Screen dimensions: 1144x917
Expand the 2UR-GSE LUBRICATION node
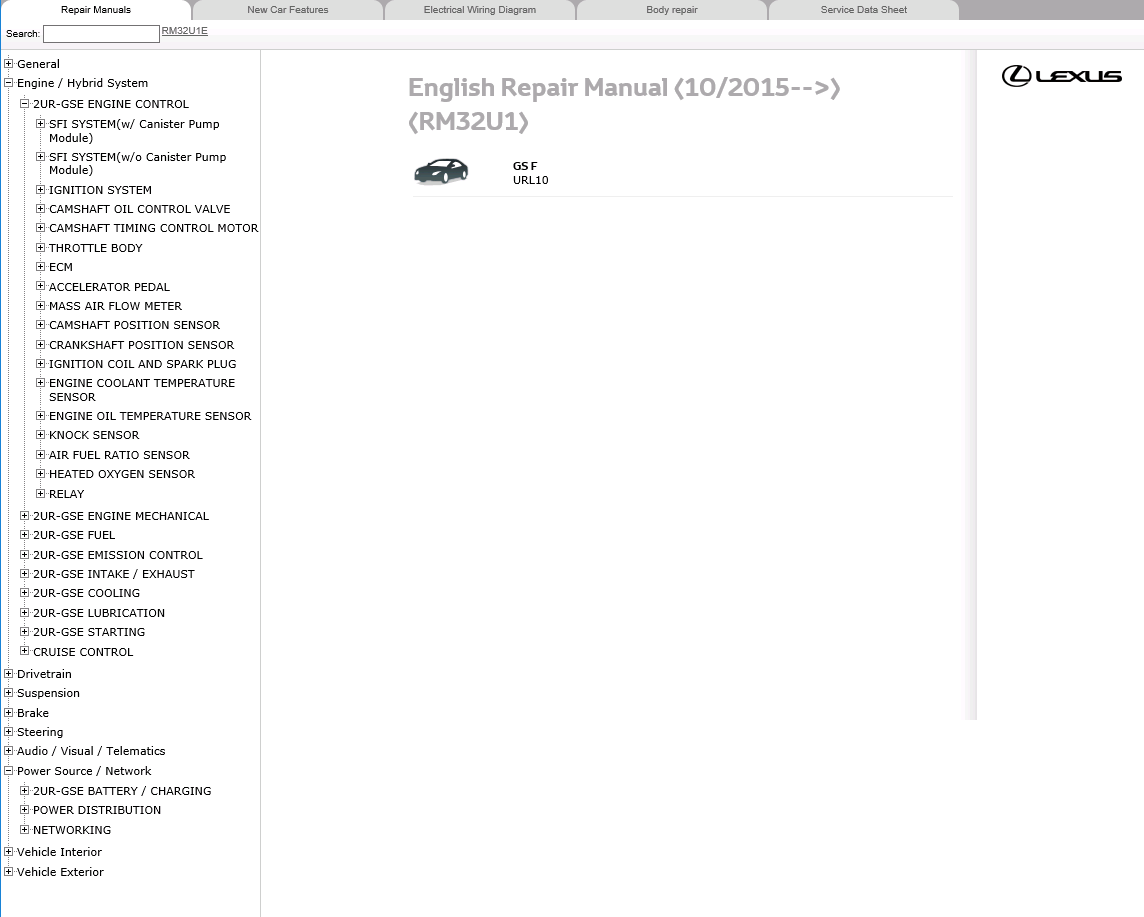(25, 613)
